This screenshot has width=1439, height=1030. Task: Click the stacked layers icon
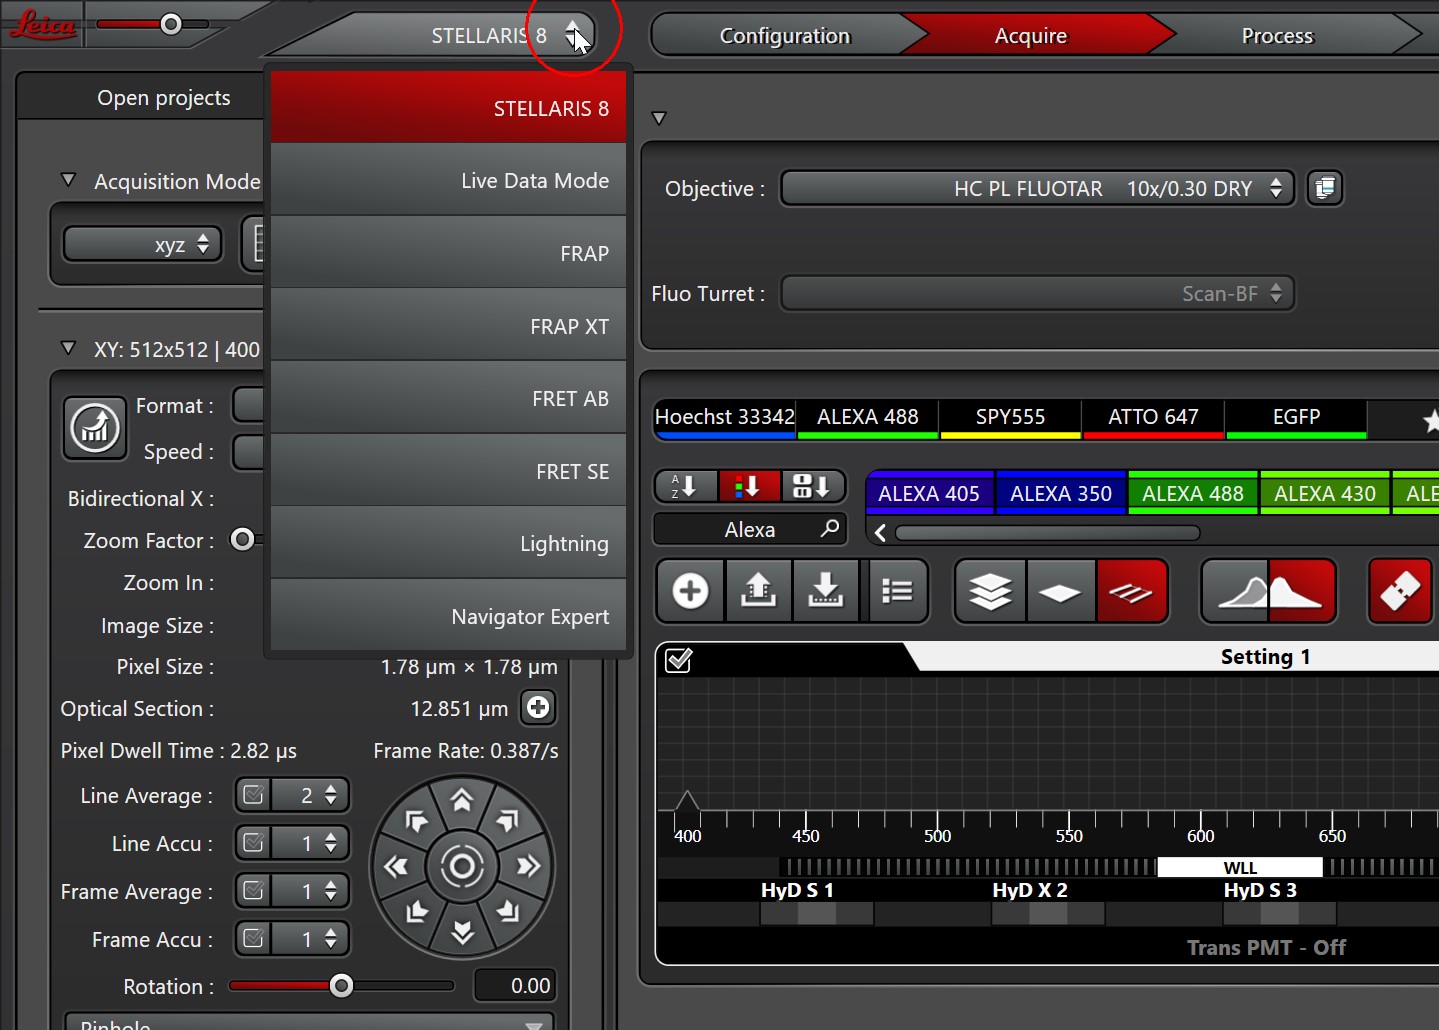pos(990,591)
